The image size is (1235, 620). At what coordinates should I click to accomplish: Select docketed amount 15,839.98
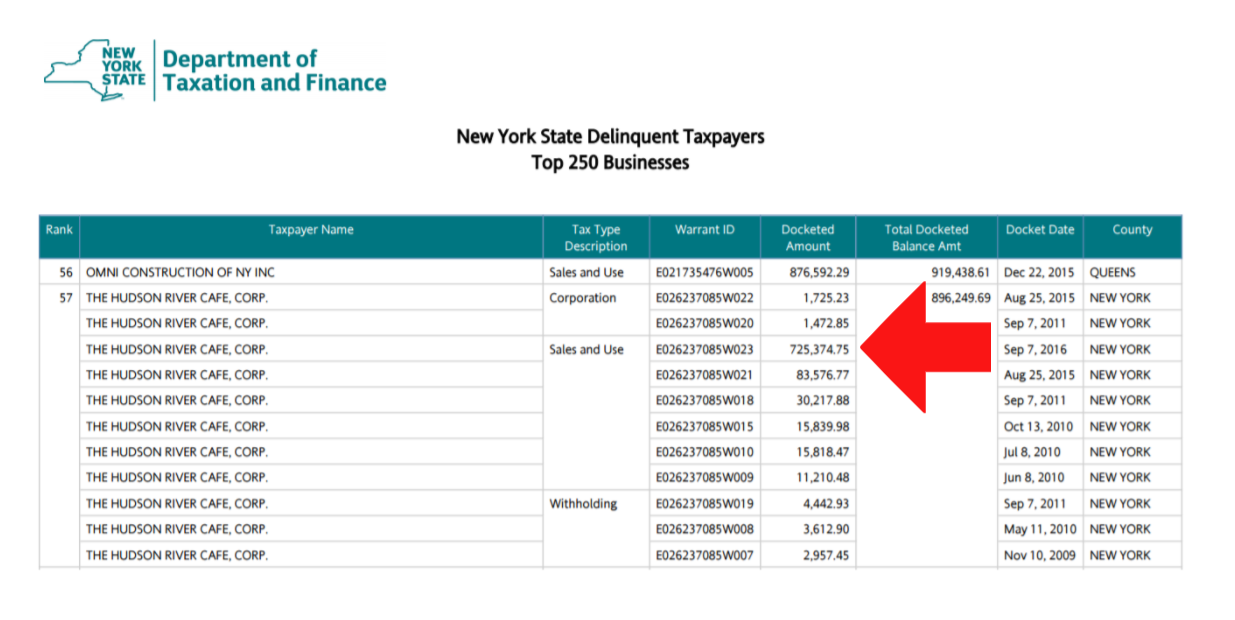pyautogui.click(x=823, y=427)
